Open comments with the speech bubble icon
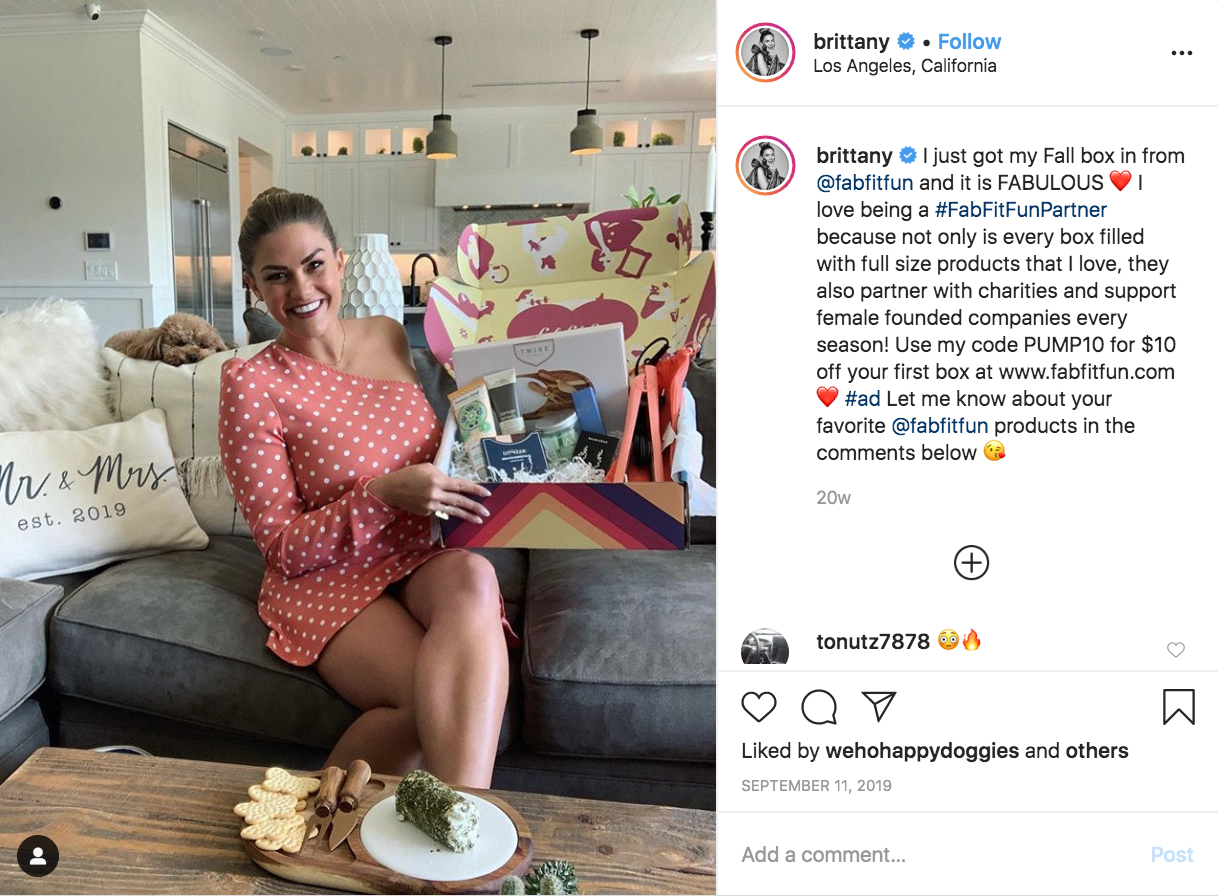This screenshot has height=896, width=1218. (x=819, y=707)
